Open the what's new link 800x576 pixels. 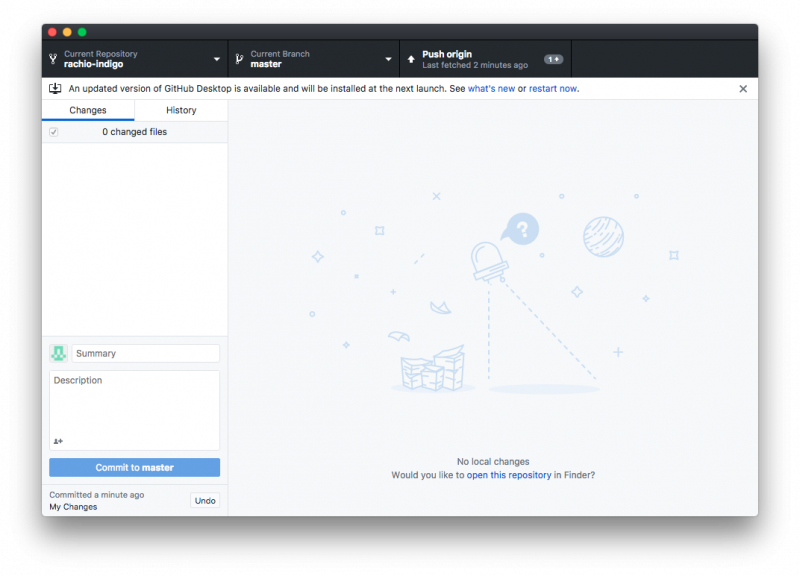click(x=491, y=89)
